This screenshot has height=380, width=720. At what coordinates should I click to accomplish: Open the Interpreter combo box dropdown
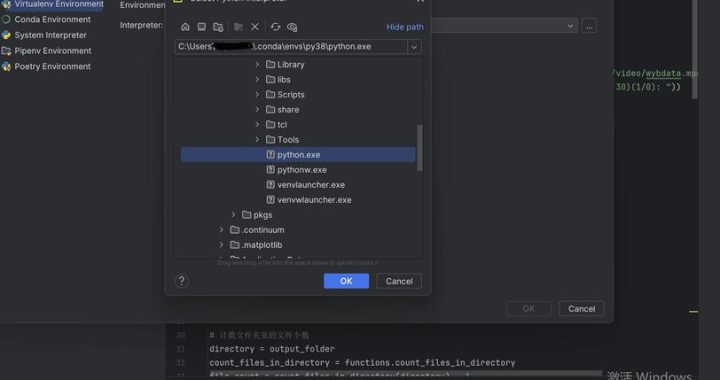pyautogui.click(x=570, y=26)
